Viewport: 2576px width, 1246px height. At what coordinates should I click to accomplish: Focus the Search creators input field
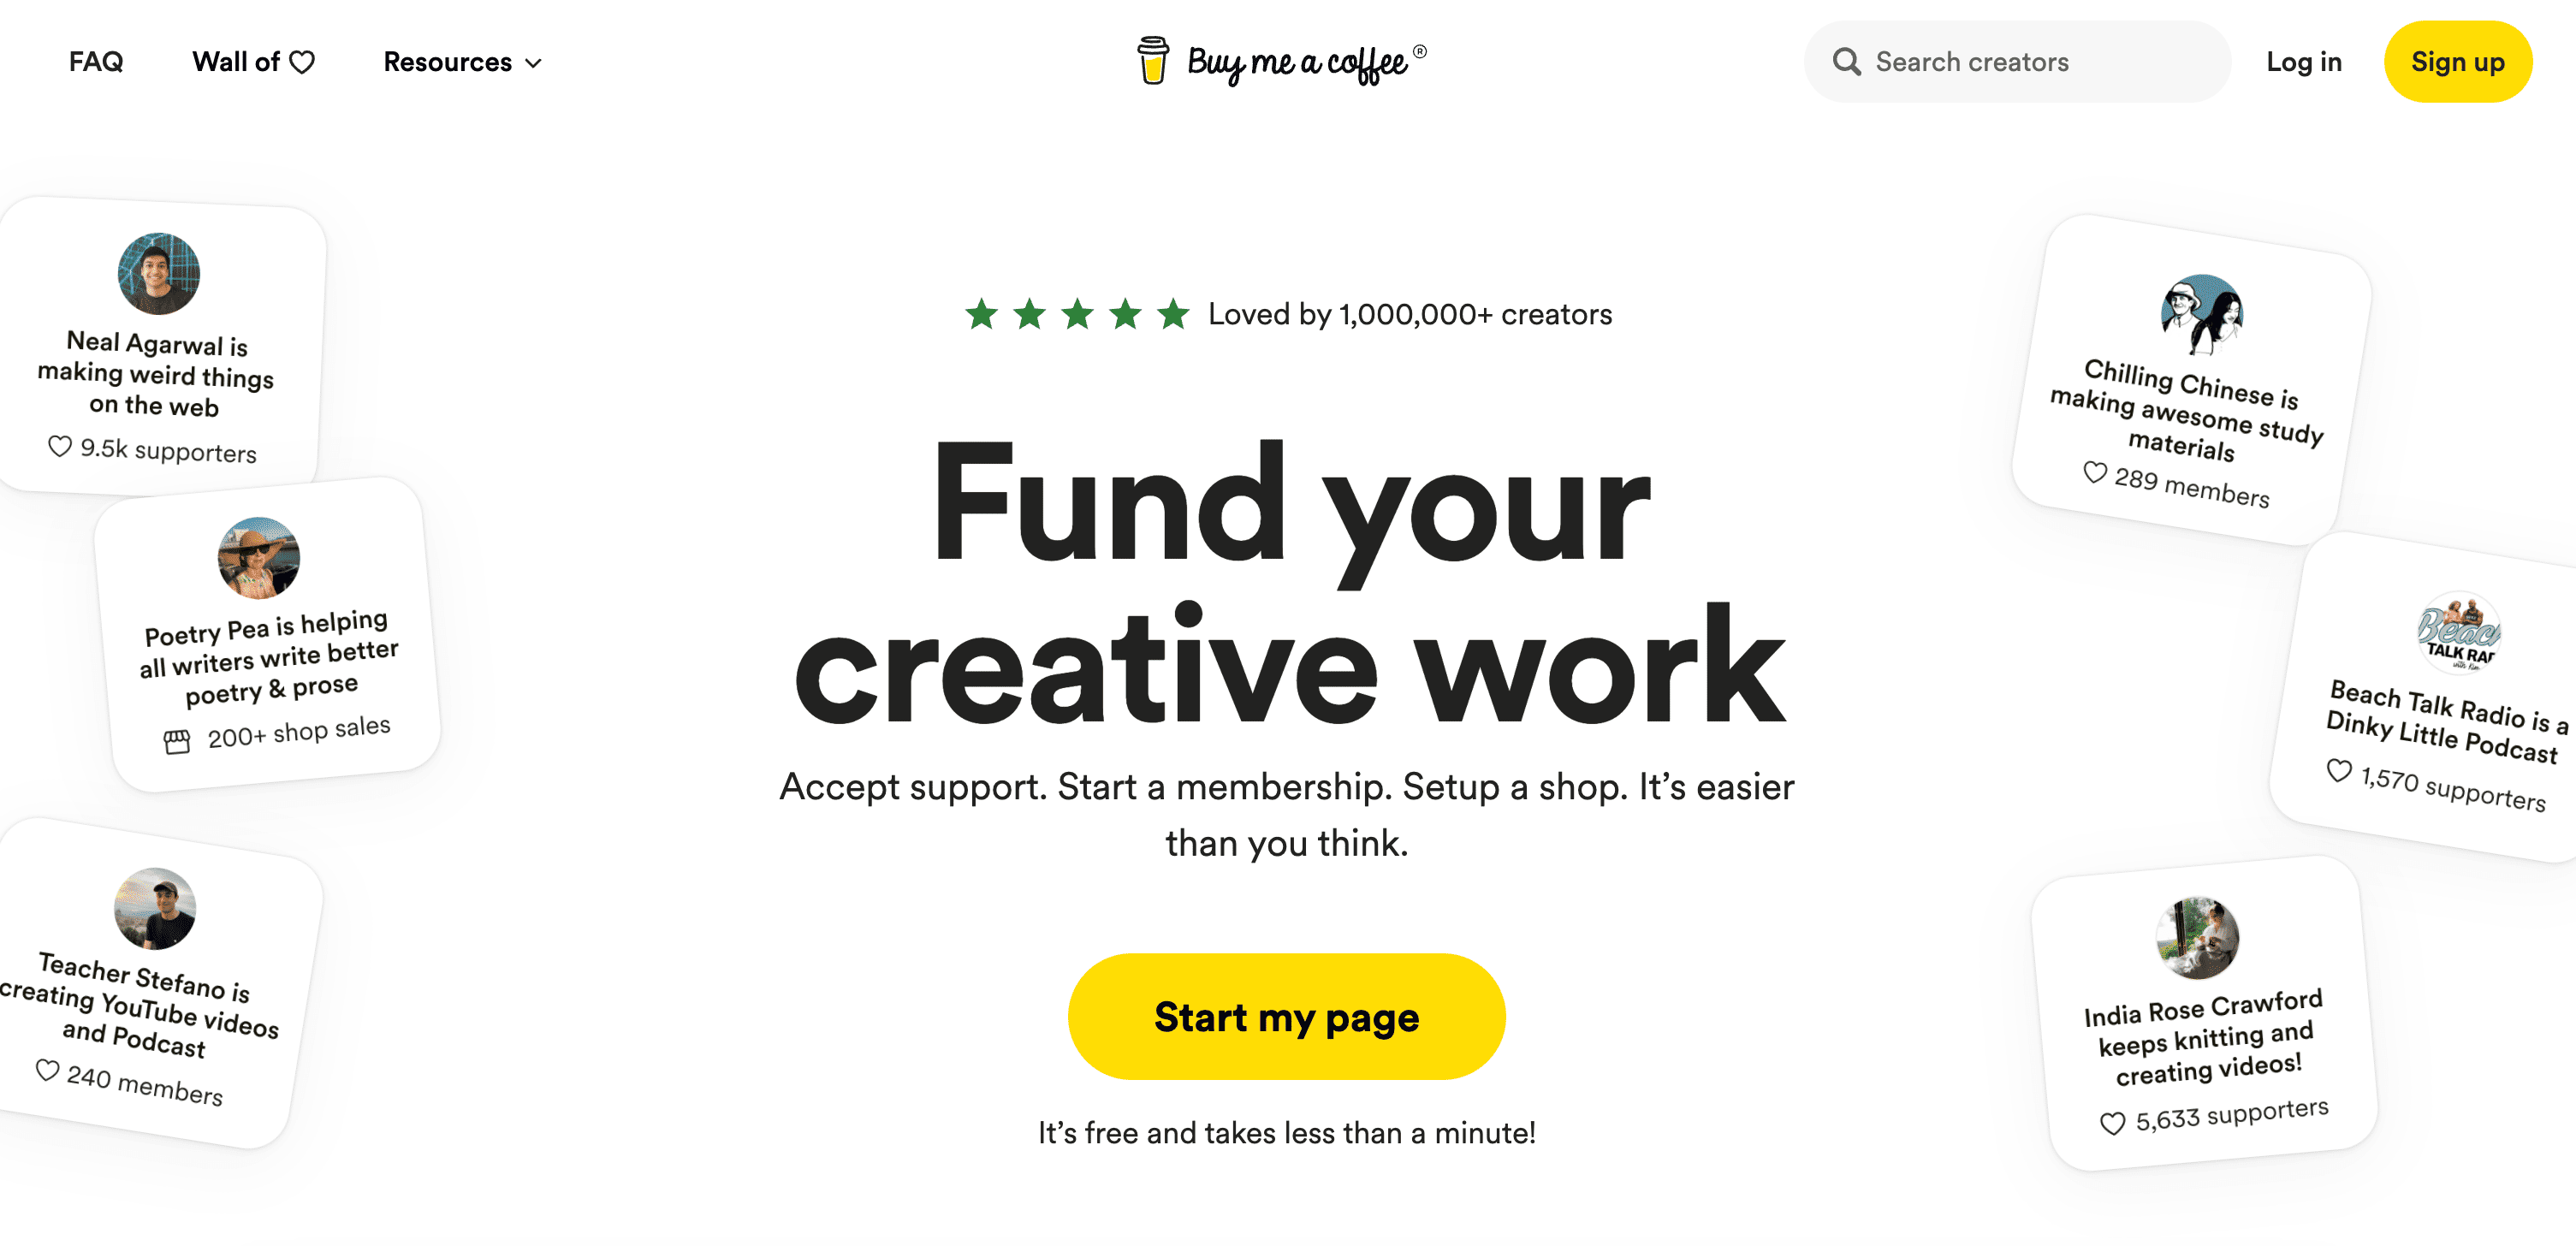point(2016,62)
